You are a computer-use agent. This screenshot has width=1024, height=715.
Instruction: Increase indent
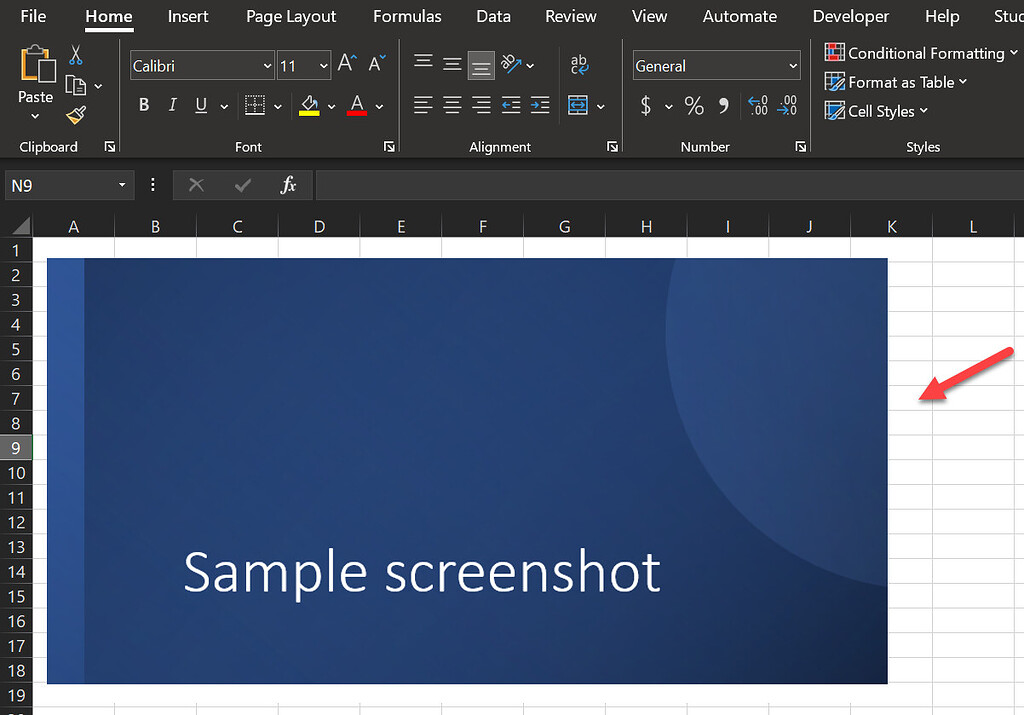(540, 105)
